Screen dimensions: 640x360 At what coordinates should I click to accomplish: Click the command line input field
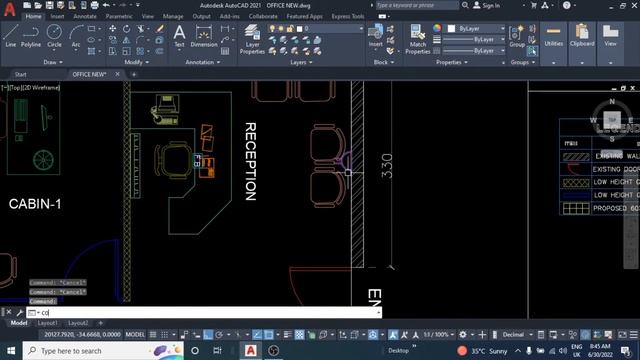204,313
